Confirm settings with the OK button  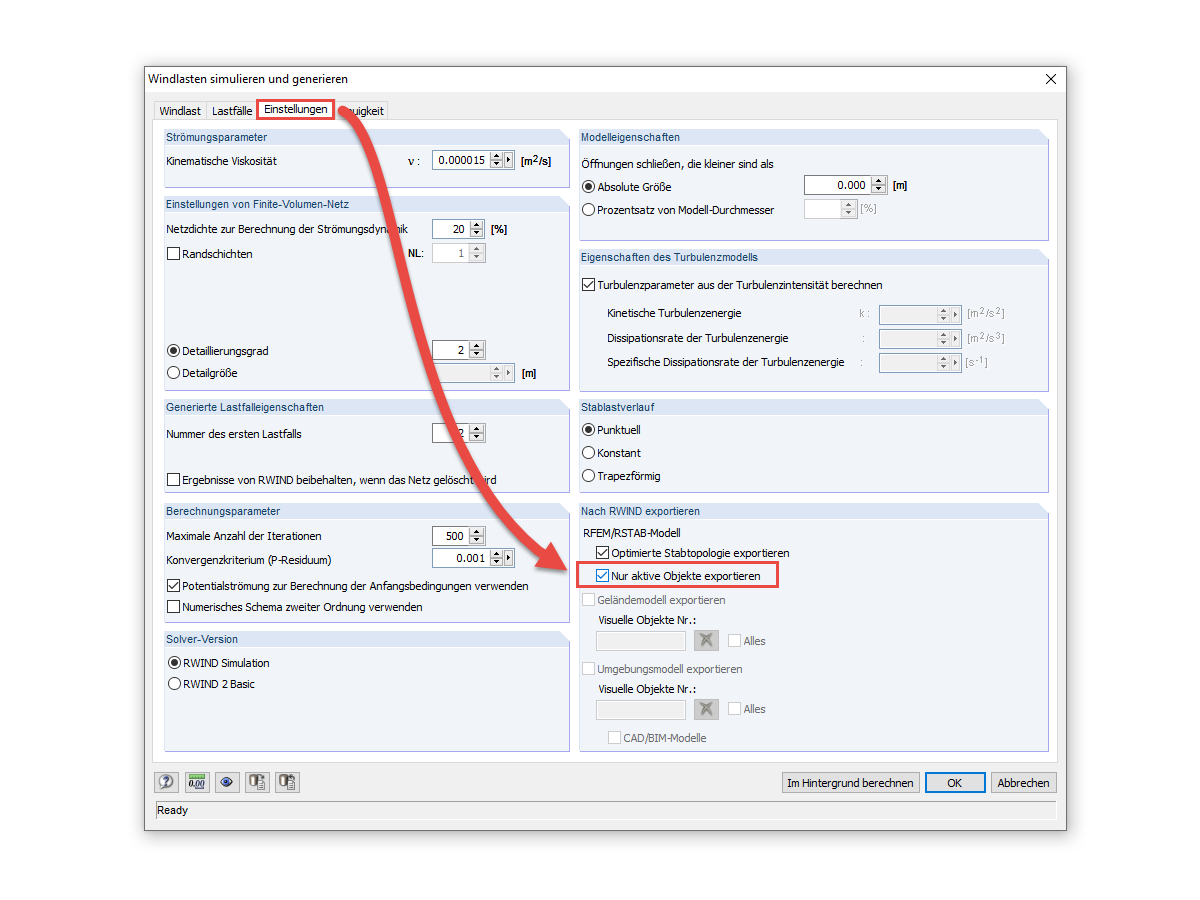pyautogui.click(x=955, y=782)
